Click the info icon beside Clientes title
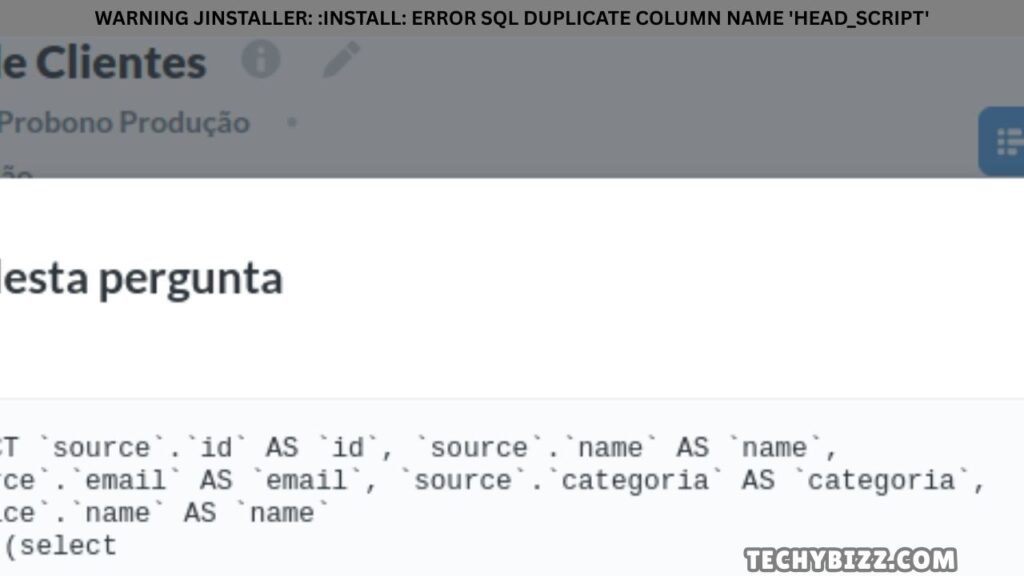This screenshot has width=1024, height=576. pyautogui.click(x=261, y=60)
